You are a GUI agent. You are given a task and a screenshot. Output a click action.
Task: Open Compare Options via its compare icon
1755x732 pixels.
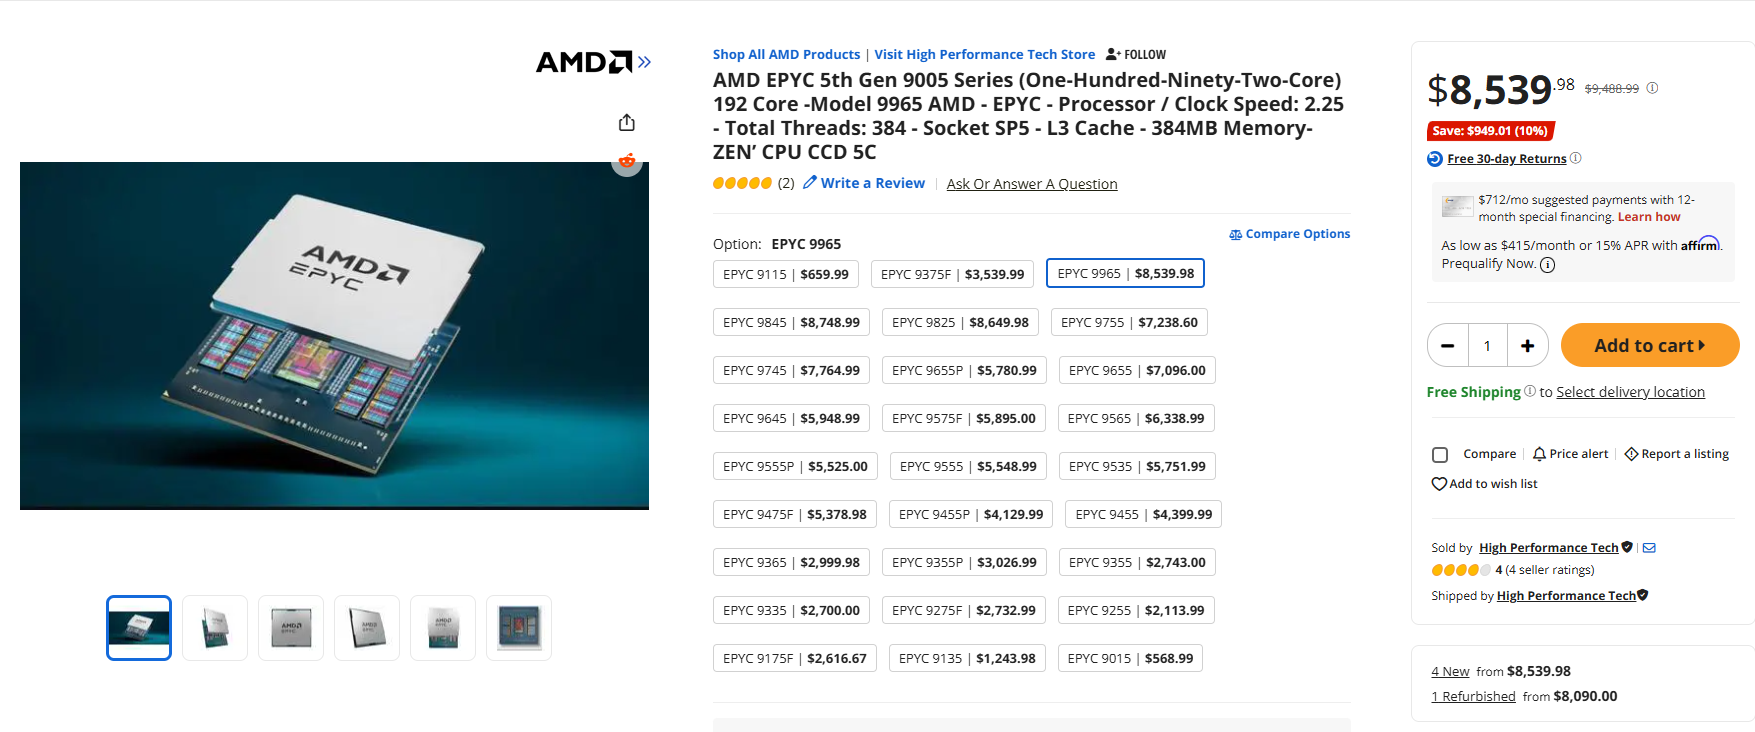click(x=1235, y=233)
